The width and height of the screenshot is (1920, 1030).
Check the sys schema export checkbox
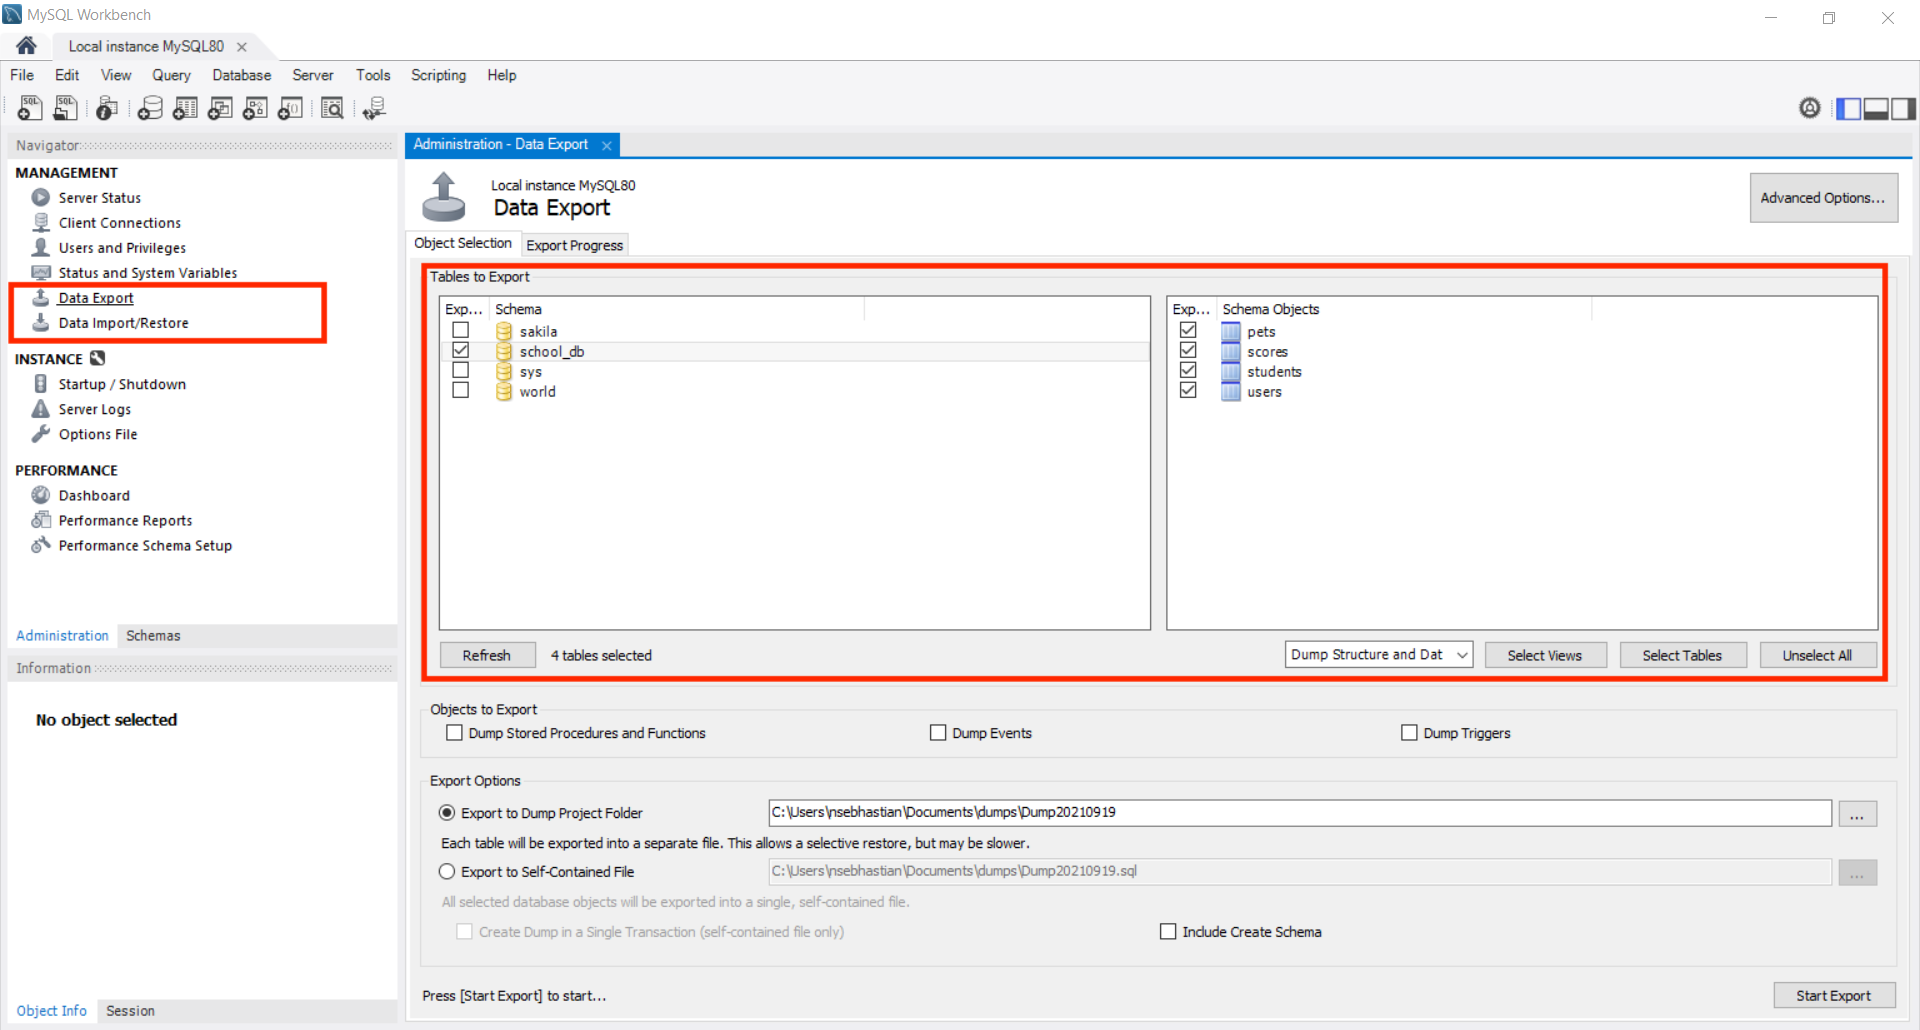click(x=460, y=370)
